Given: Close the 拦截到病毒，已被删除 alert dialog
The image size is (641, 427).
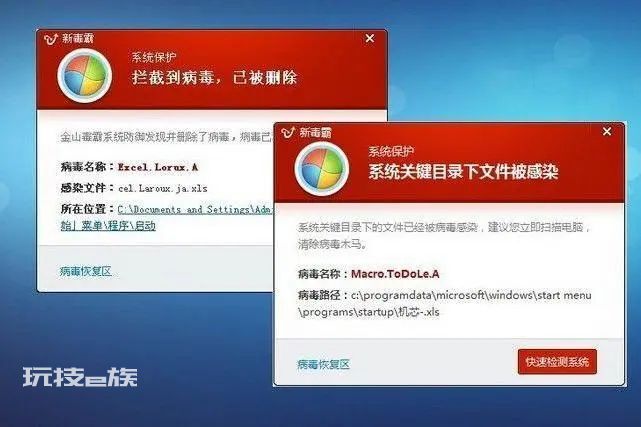Looking at the screenshot, I should tap(370, 38).
